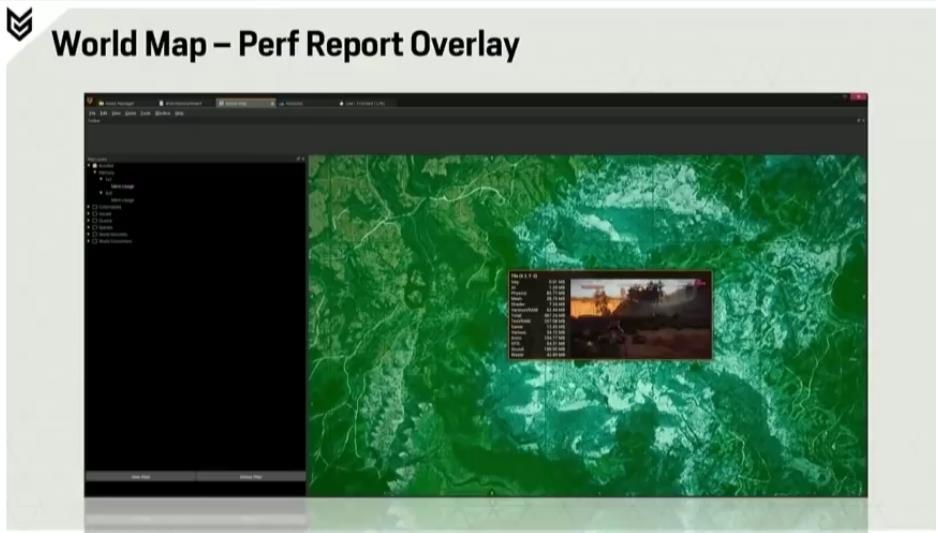Float the map layers panel

pos(298,159)
